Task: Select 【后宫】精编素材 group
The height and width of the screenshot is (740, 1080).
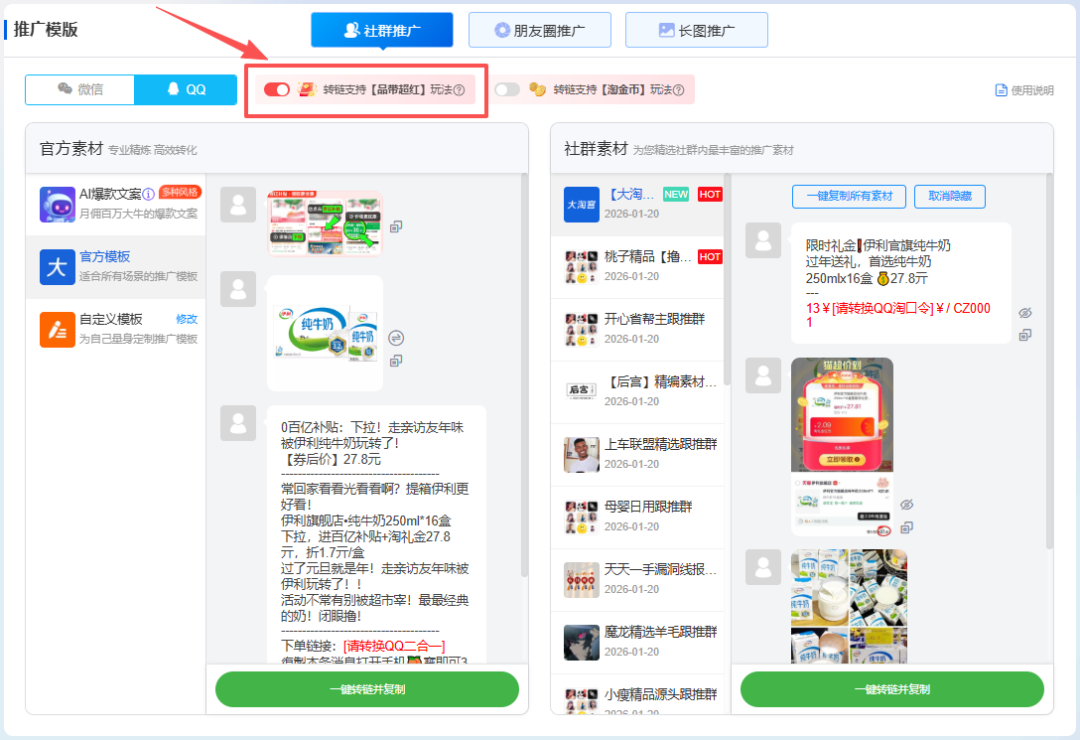Action: pyautogui.click(x=638, y=392)
